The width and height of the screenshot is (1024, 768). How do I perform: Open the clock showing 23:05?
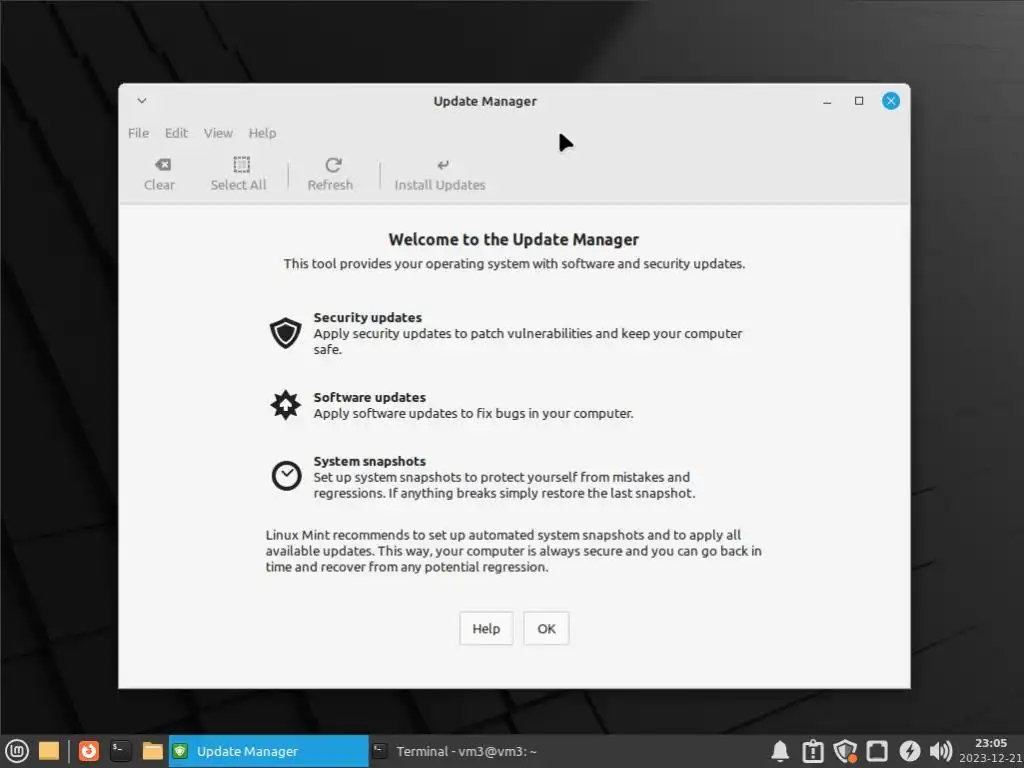pyautogui.click(x=991, y=750)
